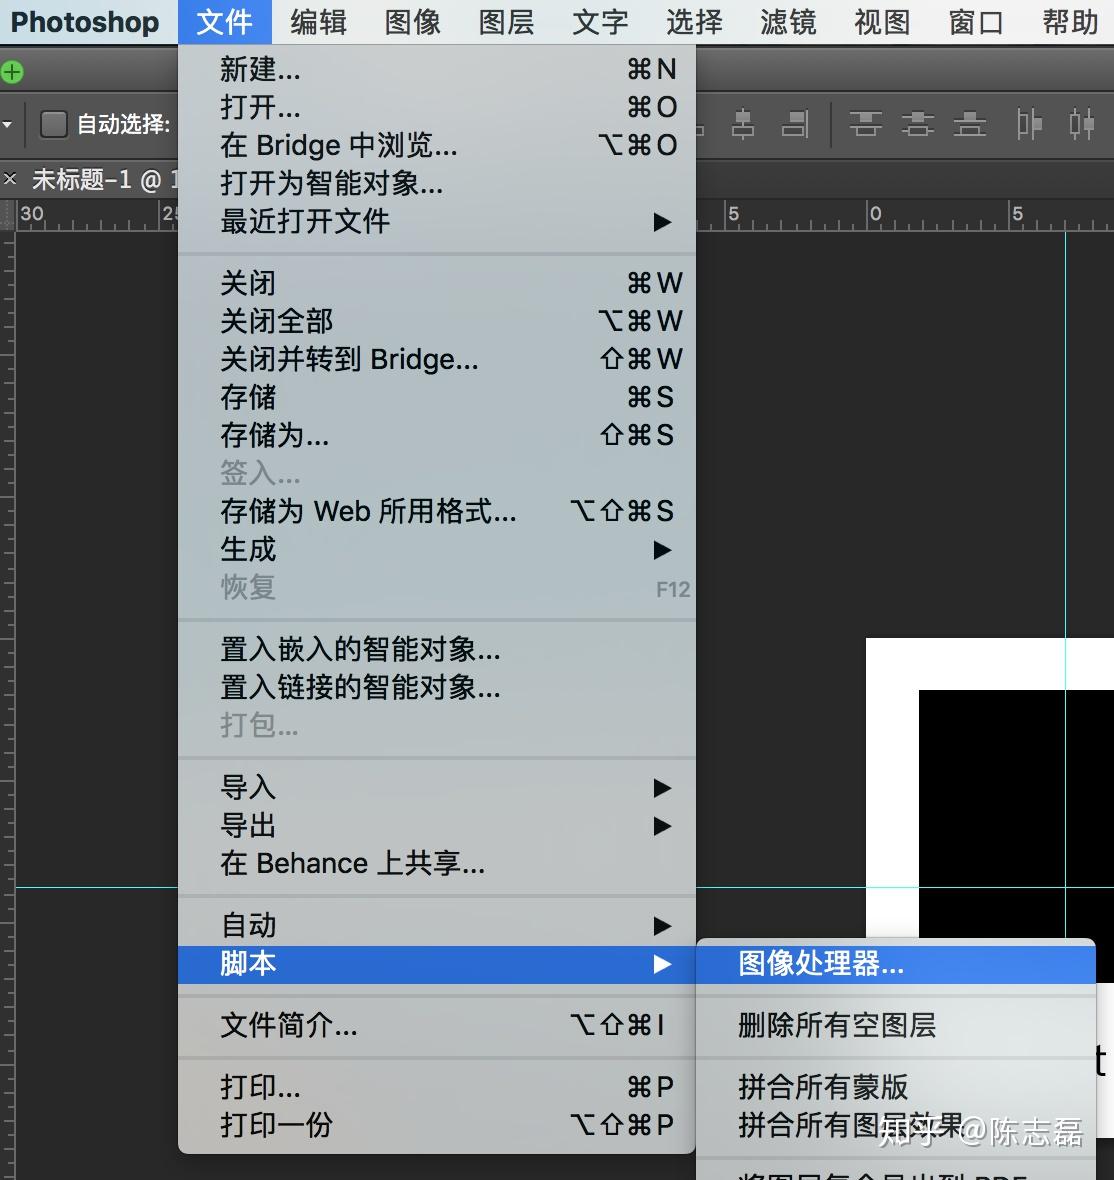Choose 打印... menu entry
1114x1180 pixels.
(437, 1087)
